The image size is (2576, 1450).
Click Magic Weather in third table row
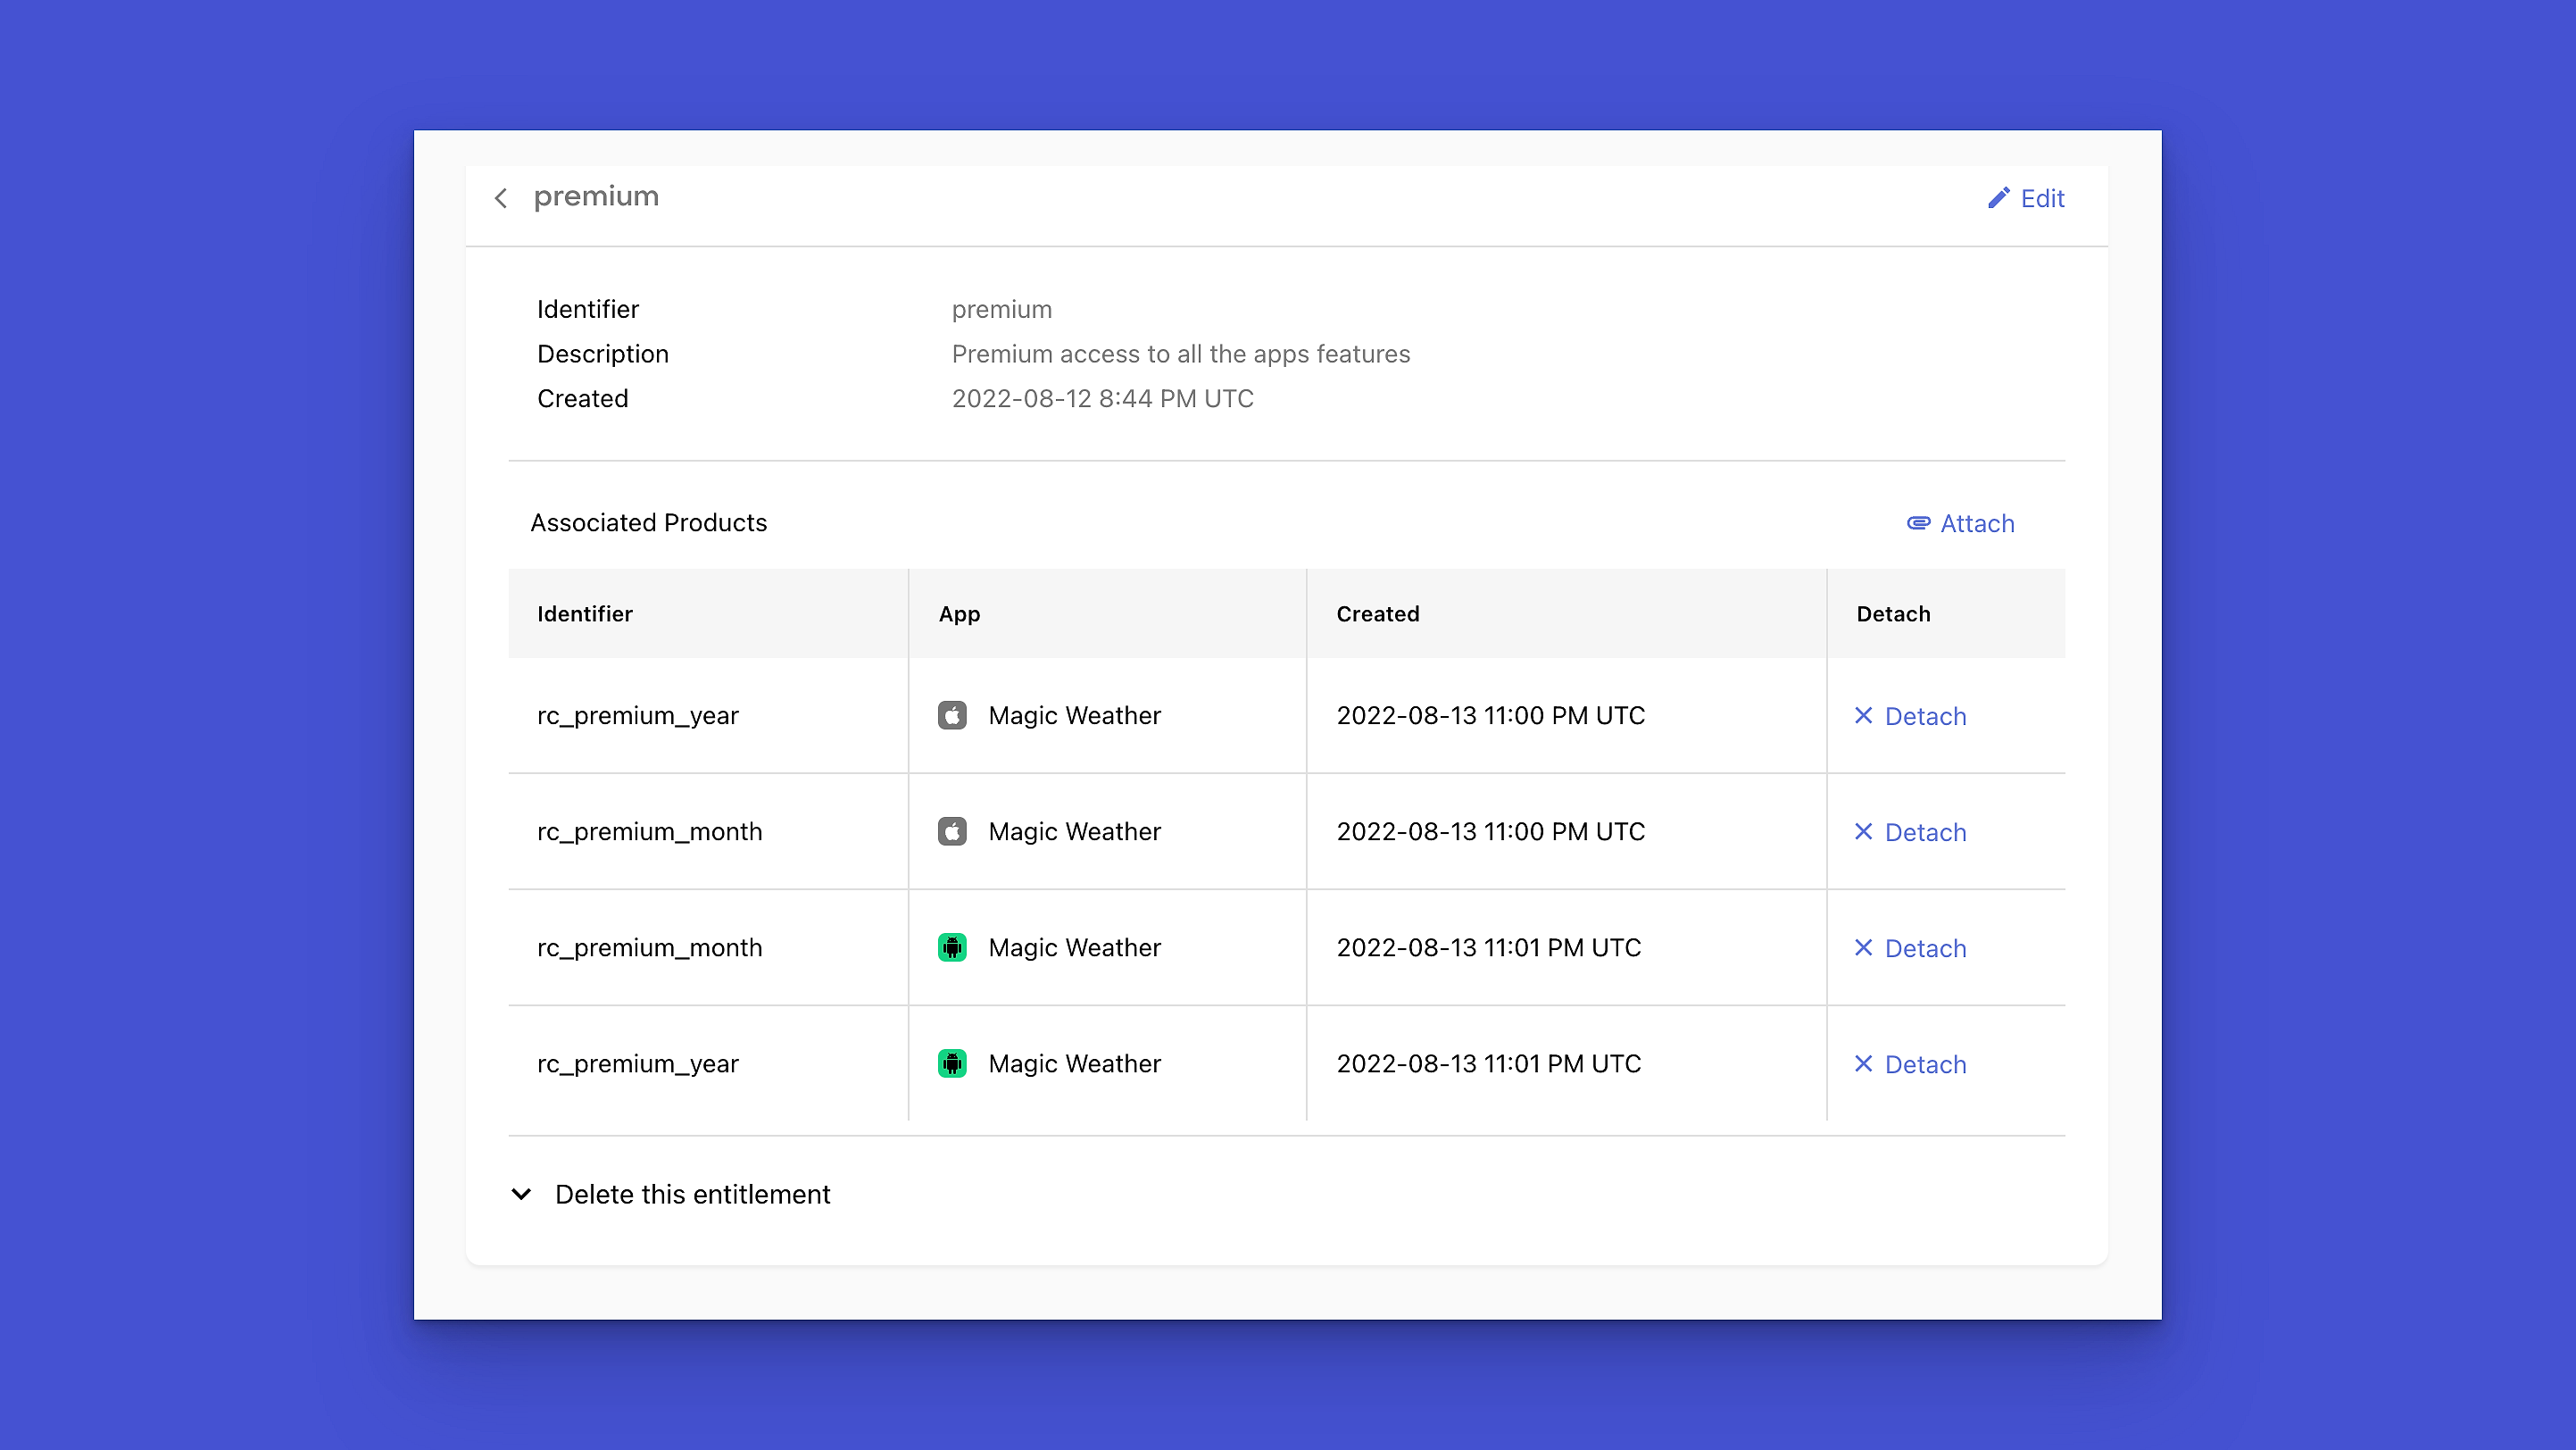1074,948
